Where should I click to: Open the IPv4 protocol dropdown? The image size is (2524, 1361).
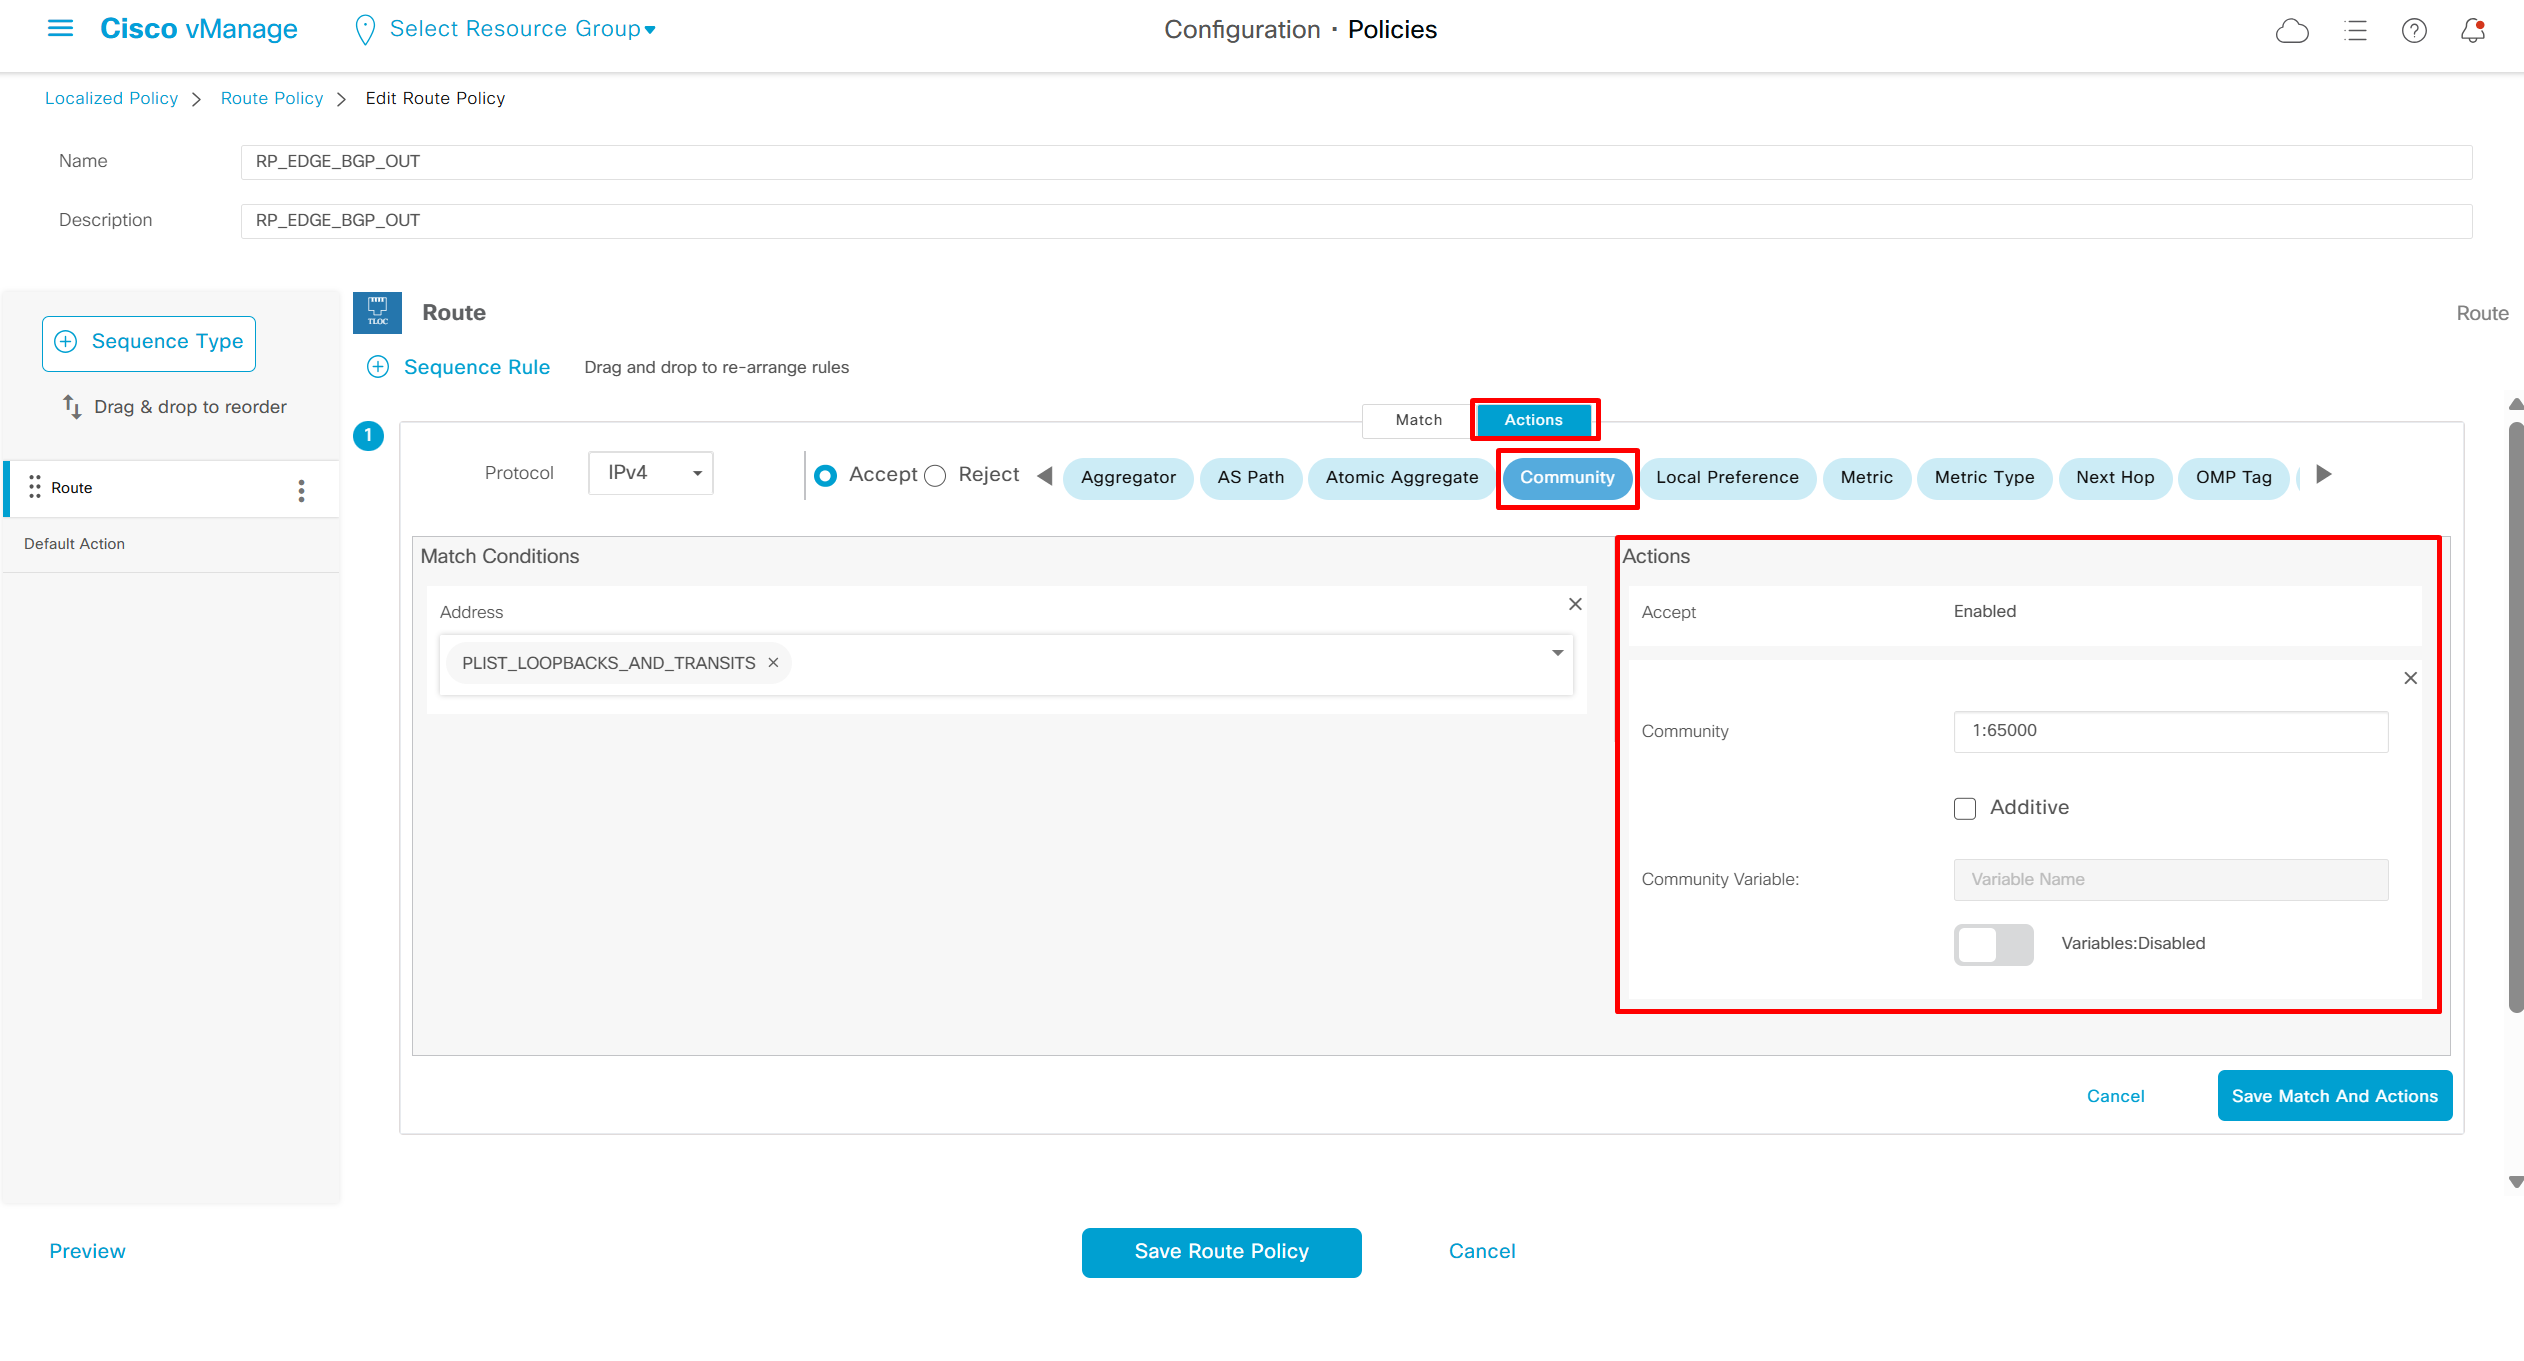click(651, 473)
